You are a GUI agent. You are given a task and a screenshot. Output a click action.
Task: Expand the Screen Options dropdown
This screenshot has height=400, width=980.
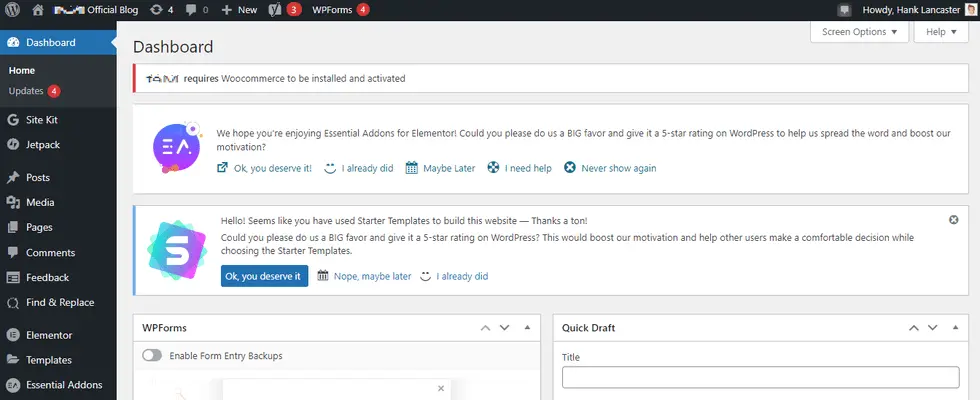click(x=858, y=31)
